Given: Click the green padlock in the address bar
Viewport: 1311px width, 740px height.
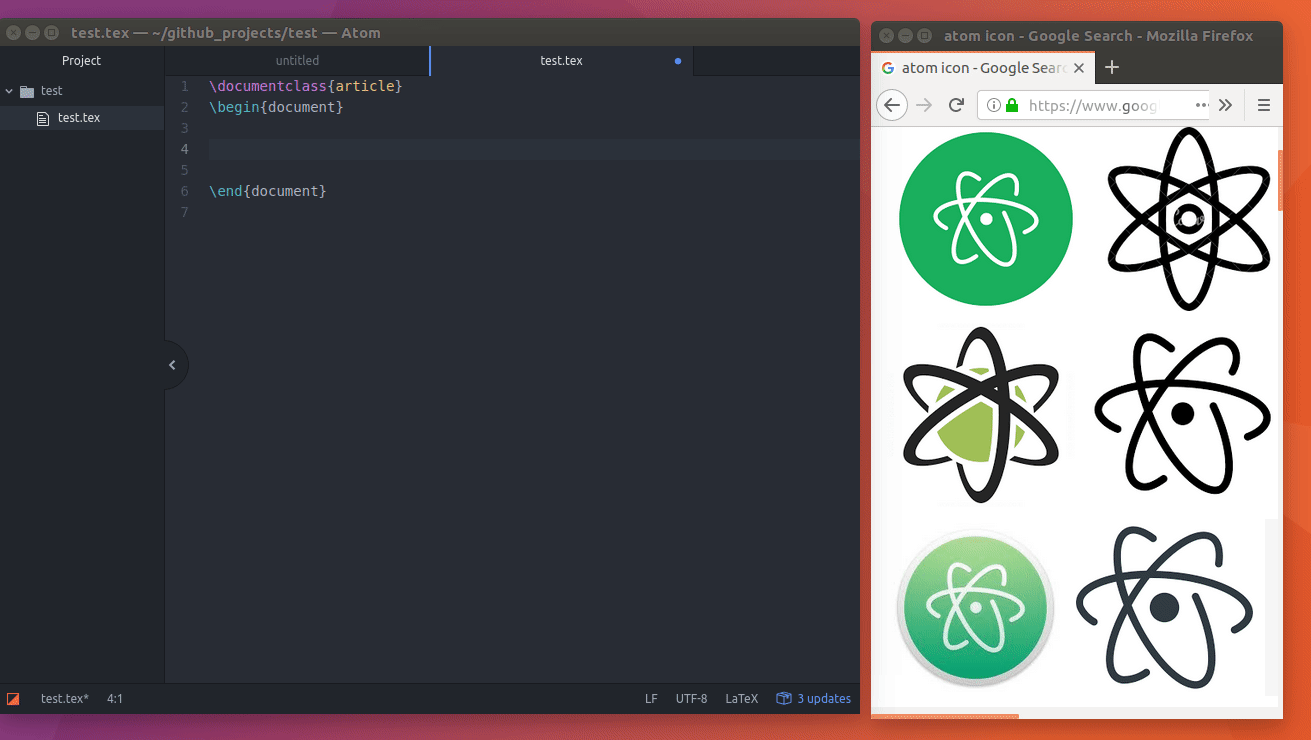Looking at the screenshot, I should point(1012,105).
